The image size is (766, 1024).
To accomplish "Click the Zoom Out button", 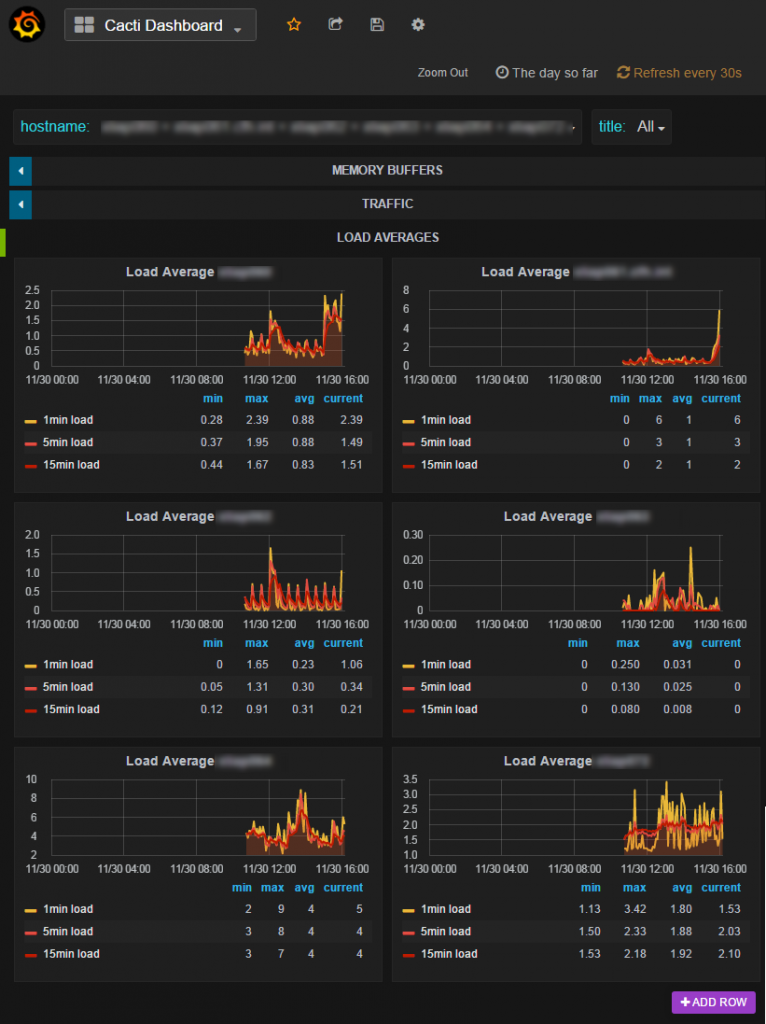I will [x=443, y=72].
